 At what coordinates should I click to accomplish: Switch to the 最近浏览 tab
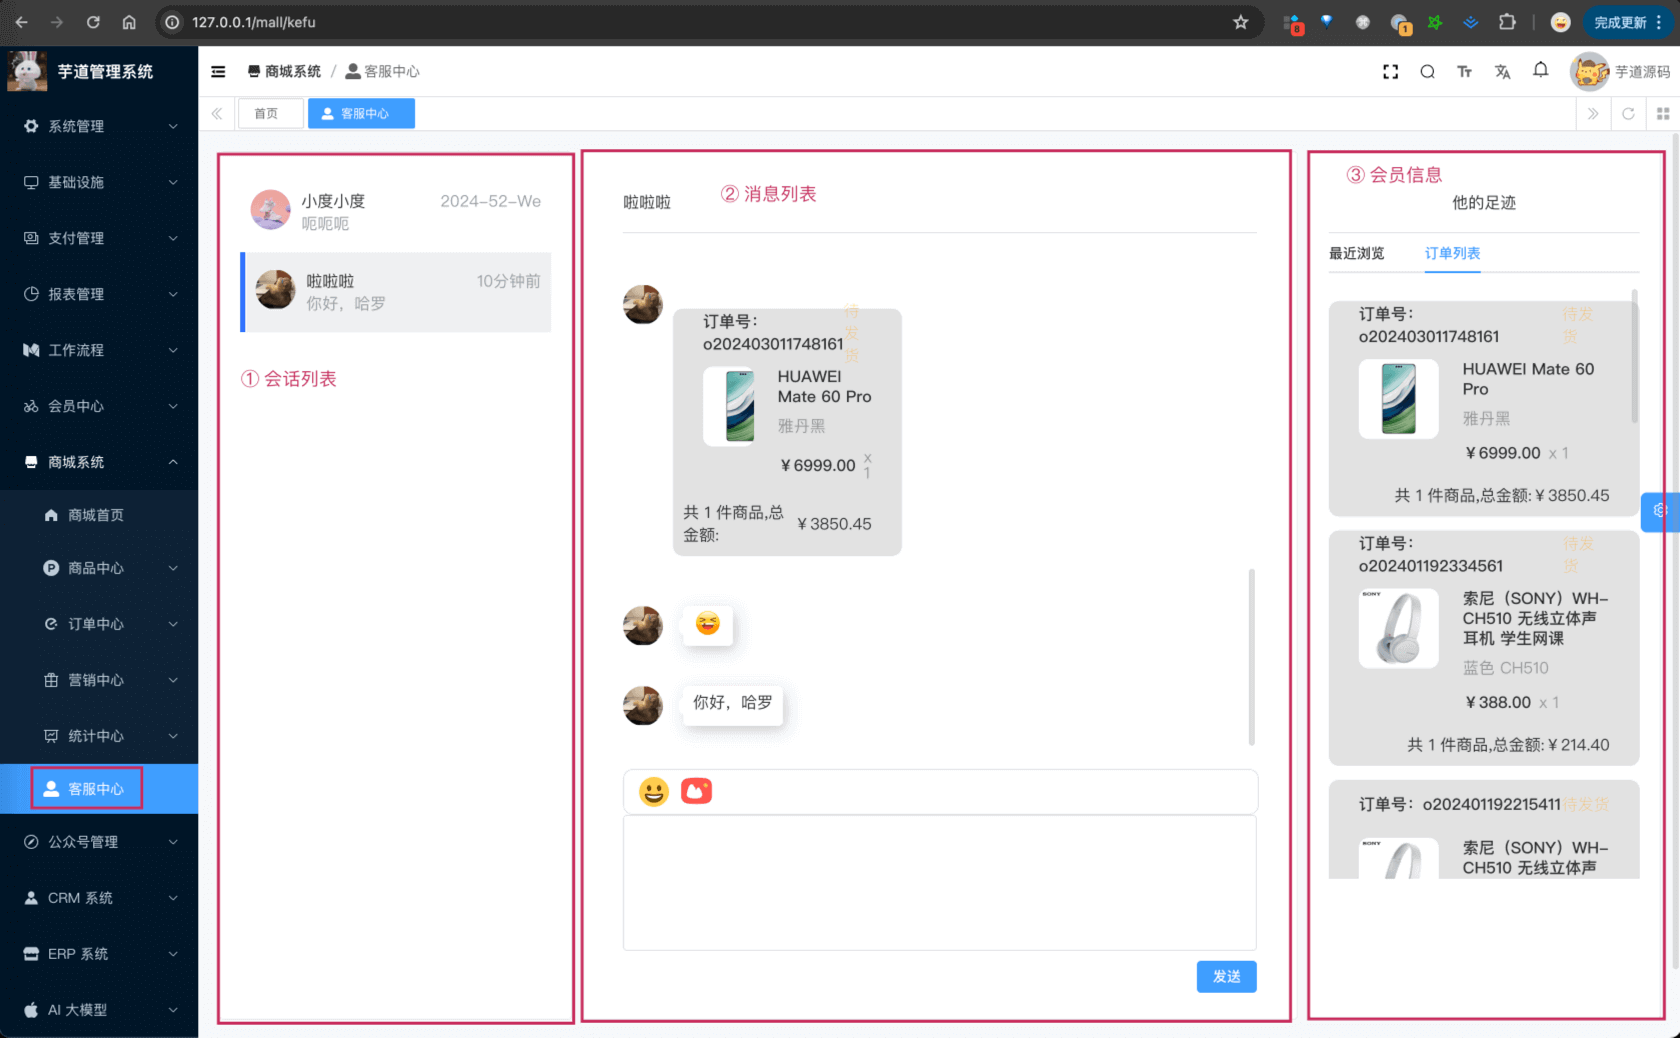coord(1356,253)
